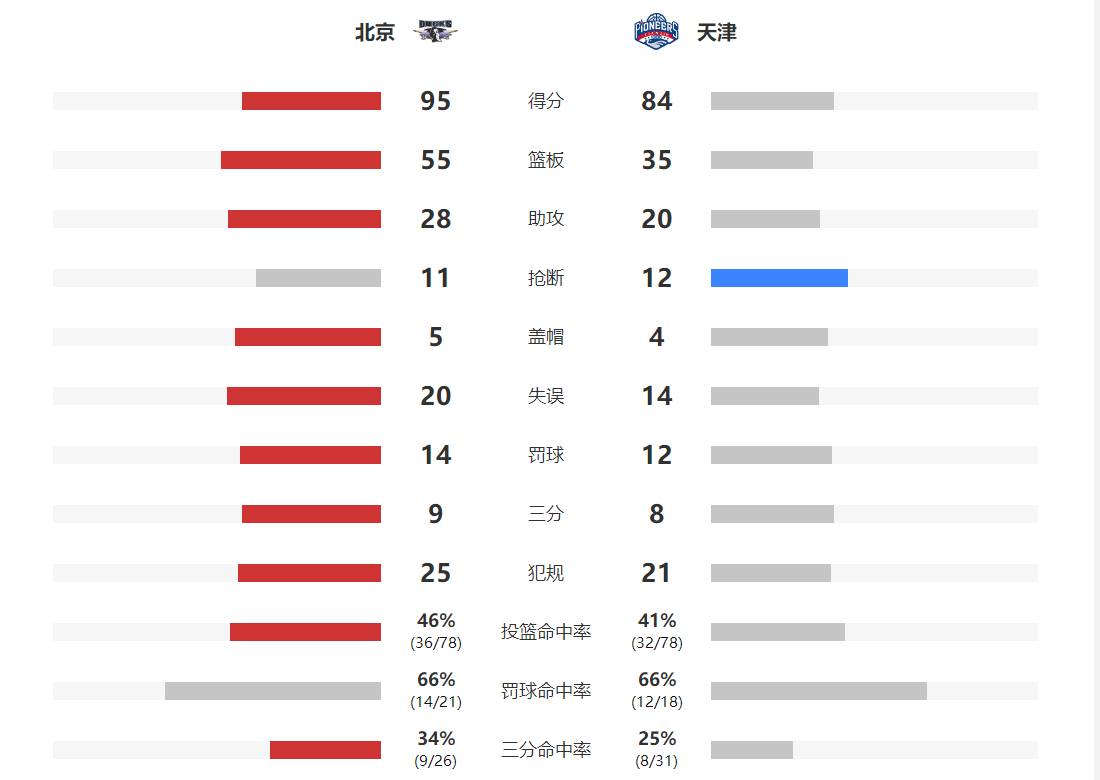Click Beijing's 46% field goal percentage

pyautogui.click(x=436, y=621)
